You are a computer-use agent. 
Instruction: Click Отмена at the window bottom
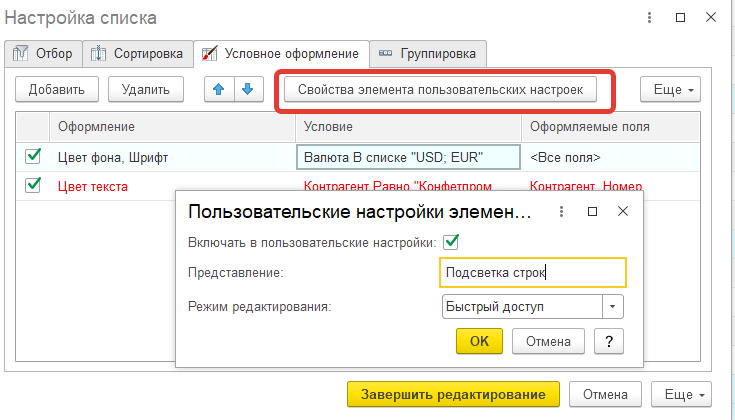point(605,394)
